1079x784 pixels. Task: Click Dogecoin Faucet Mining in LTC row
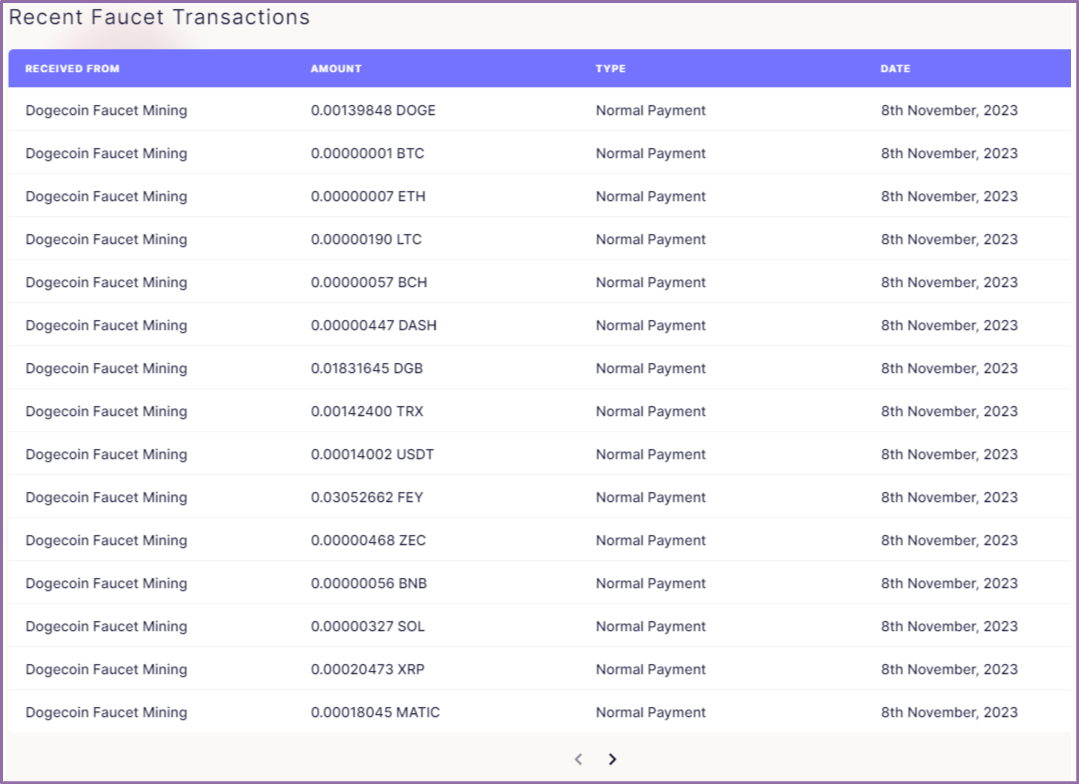tap(106, 240)
